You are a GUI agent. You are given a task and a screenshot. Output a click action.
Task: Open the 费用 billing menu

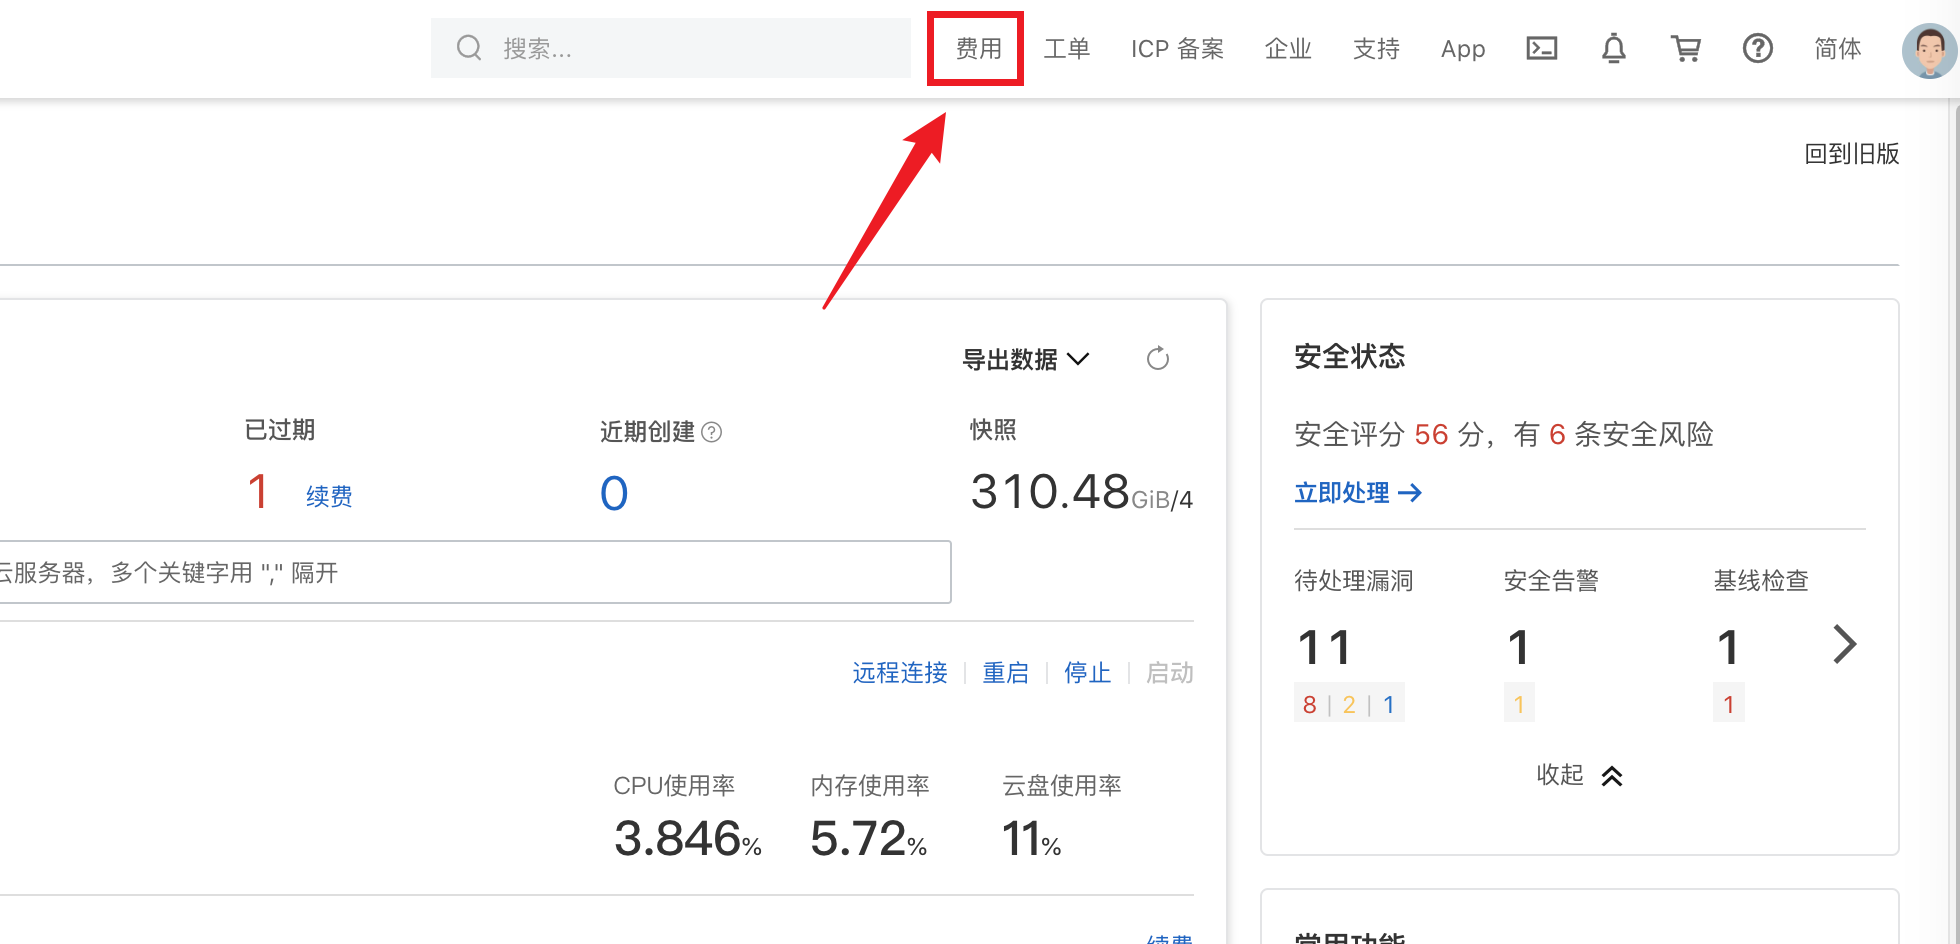tap(974, 47)
